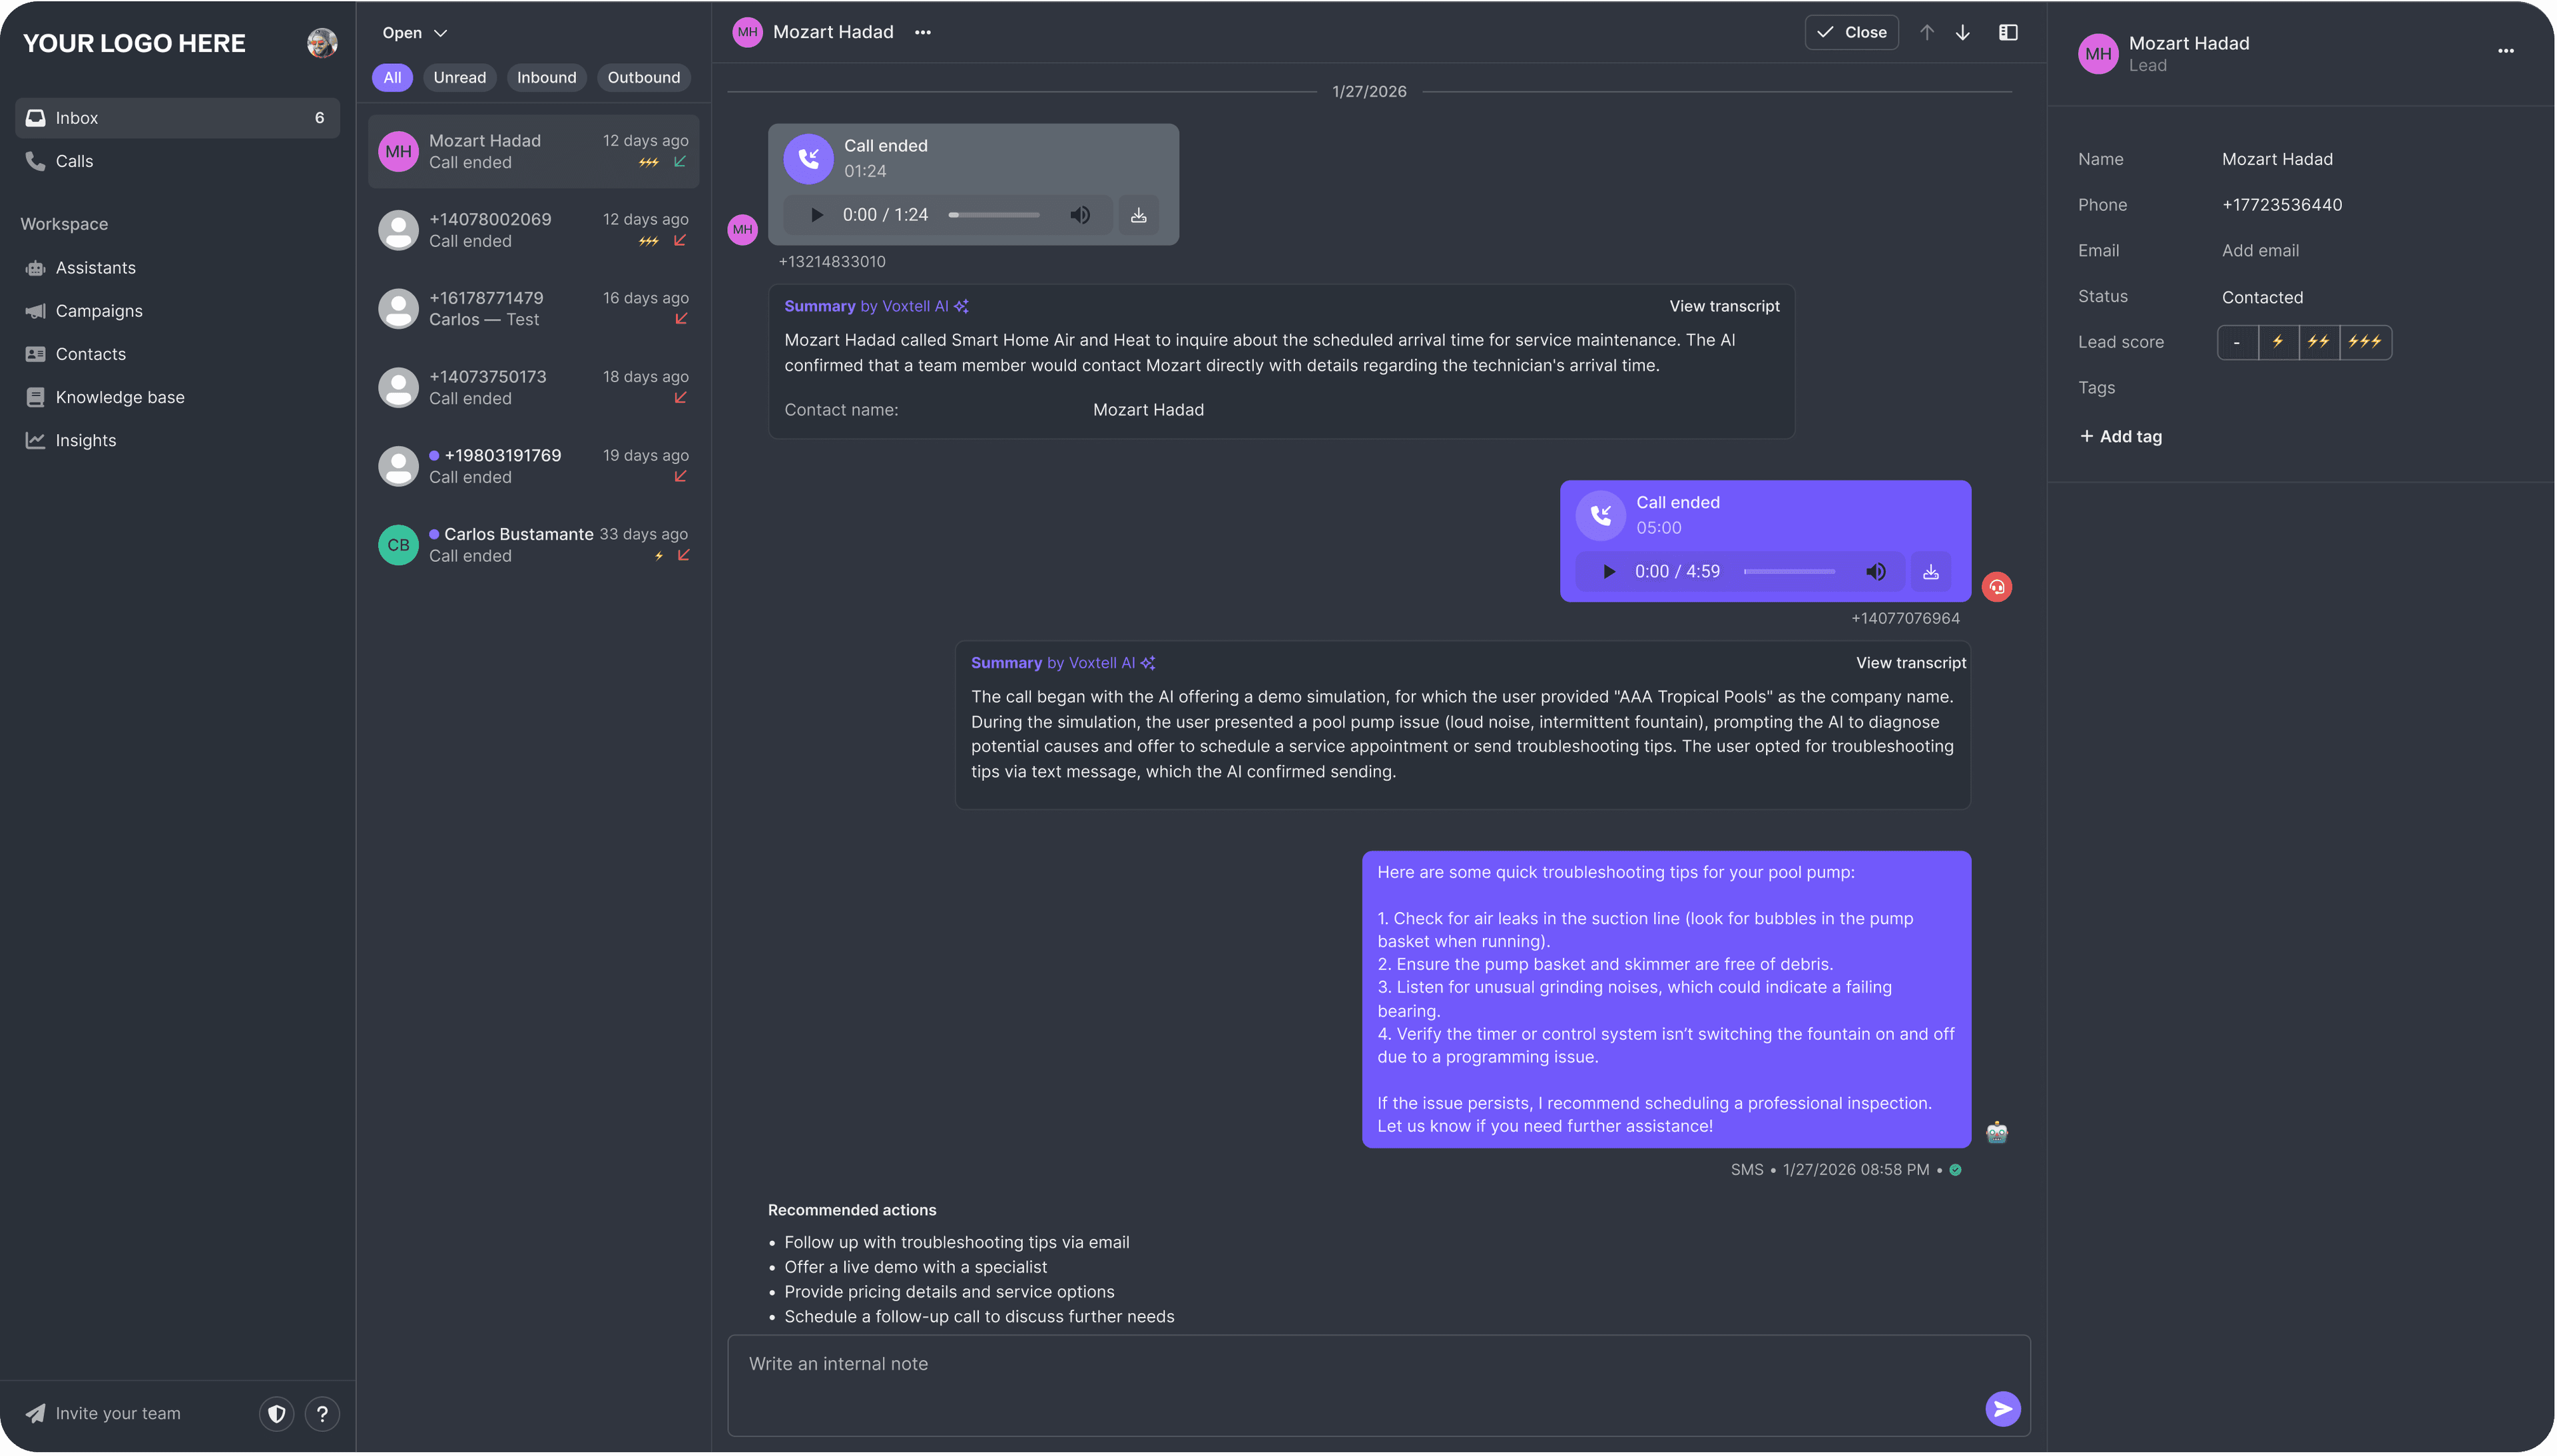Select Inbox from the navigation
This screenshot has width=2557, height=1456.
coord(76,117)
